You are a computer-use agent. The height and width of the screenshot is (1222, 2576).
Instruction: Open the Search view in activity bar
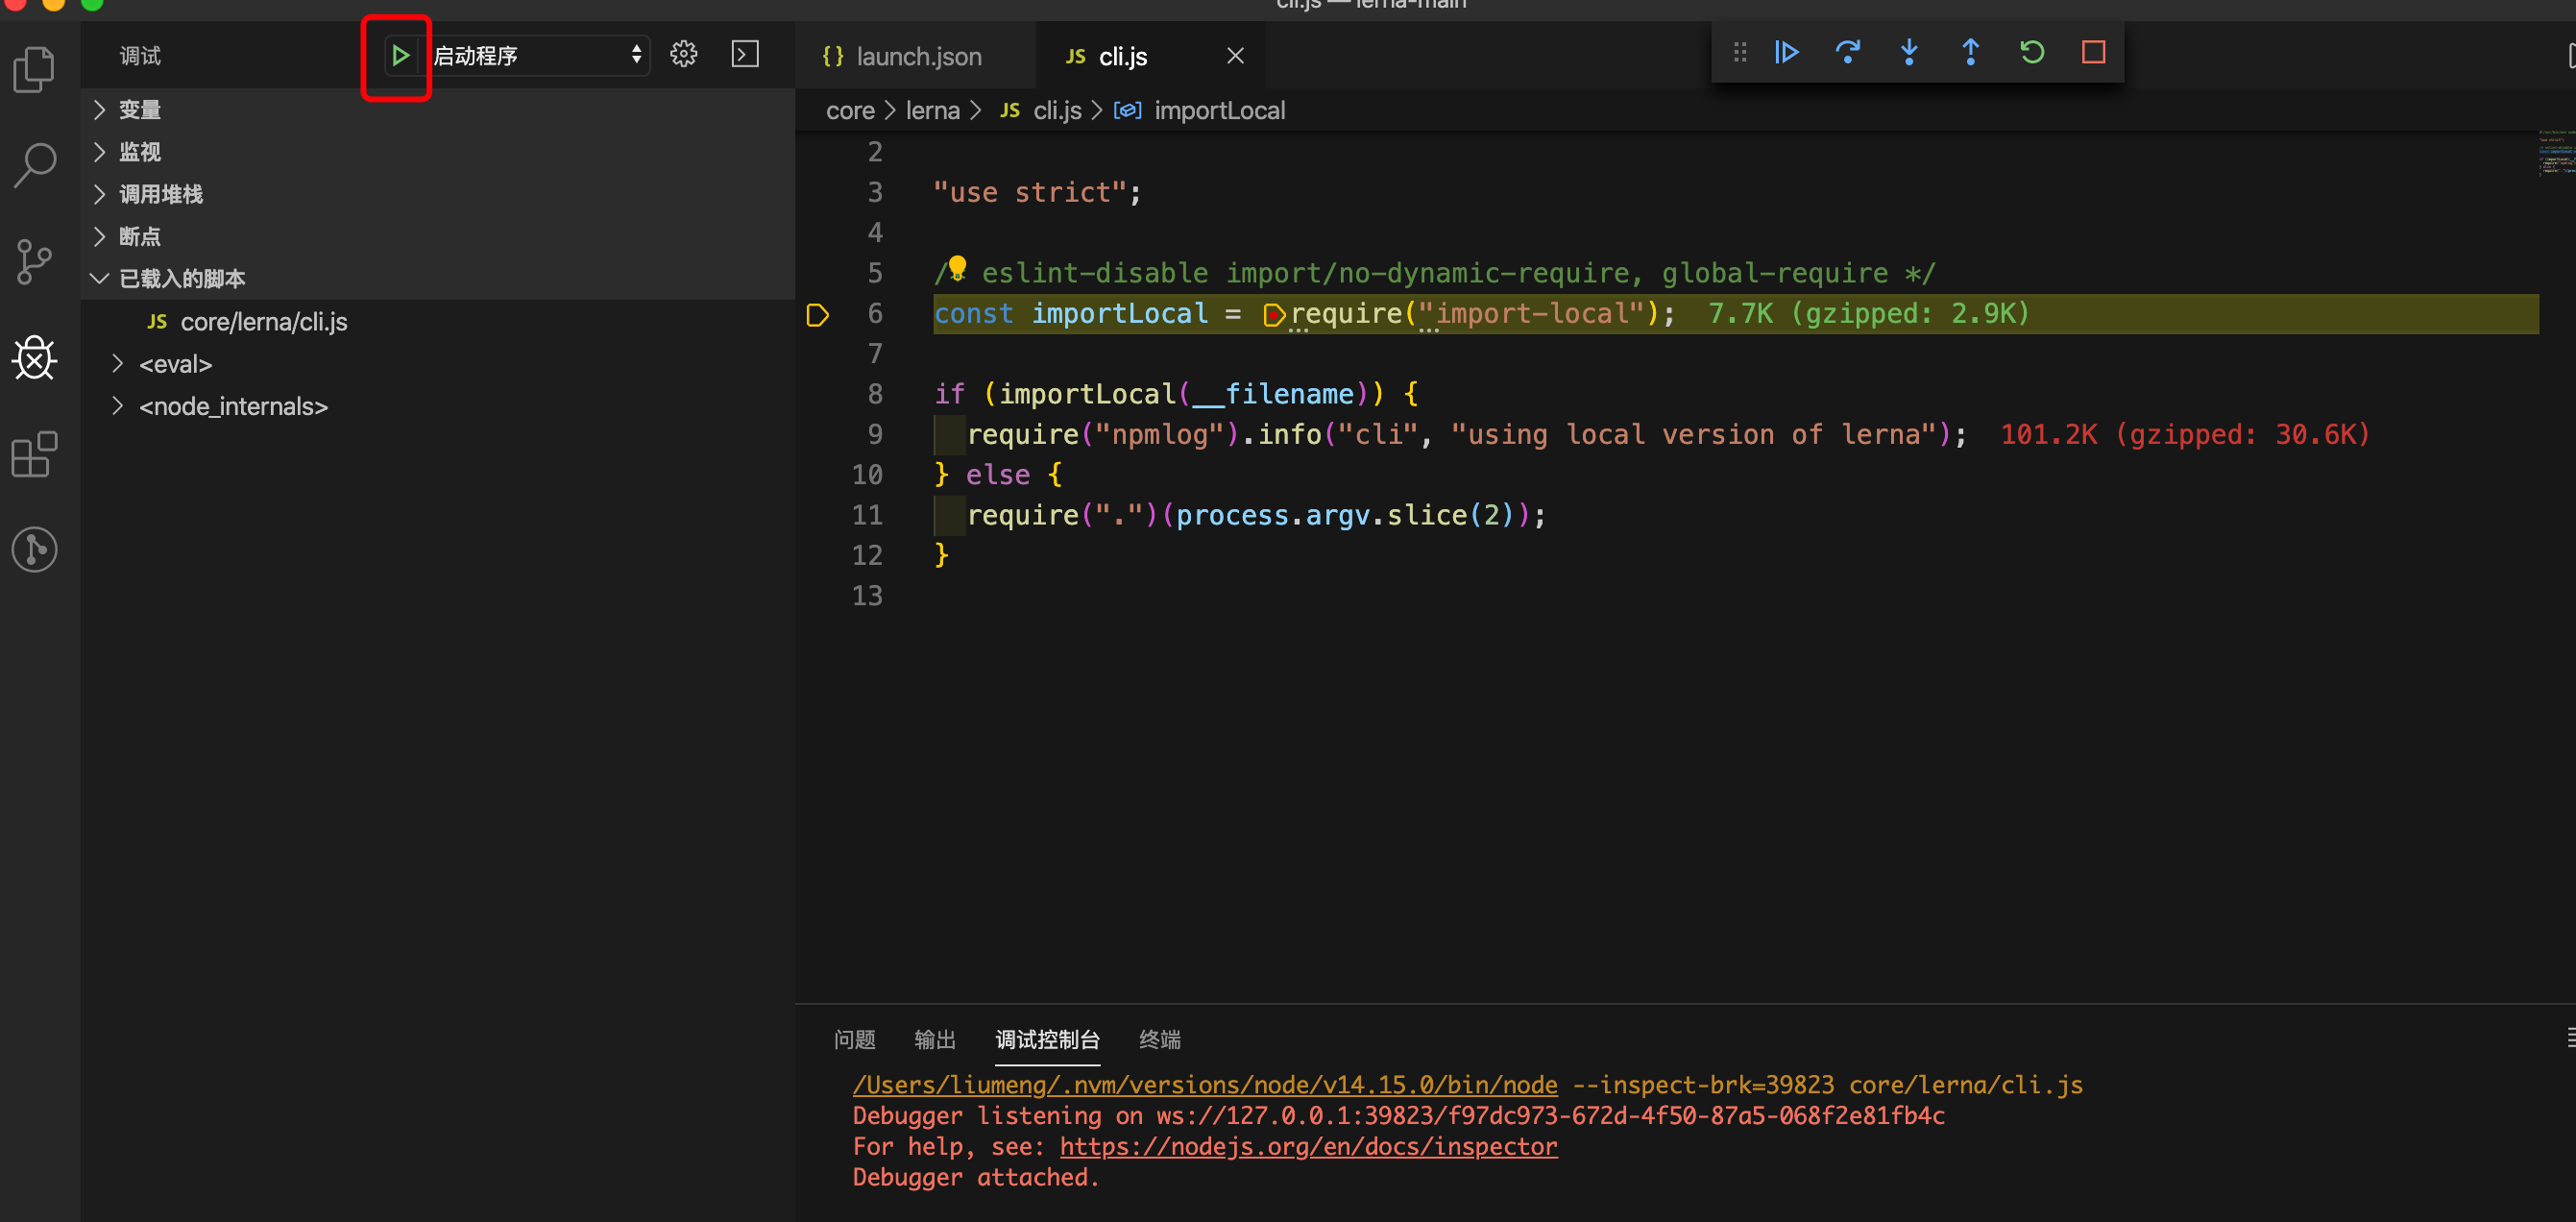click(x=35, y=165)
